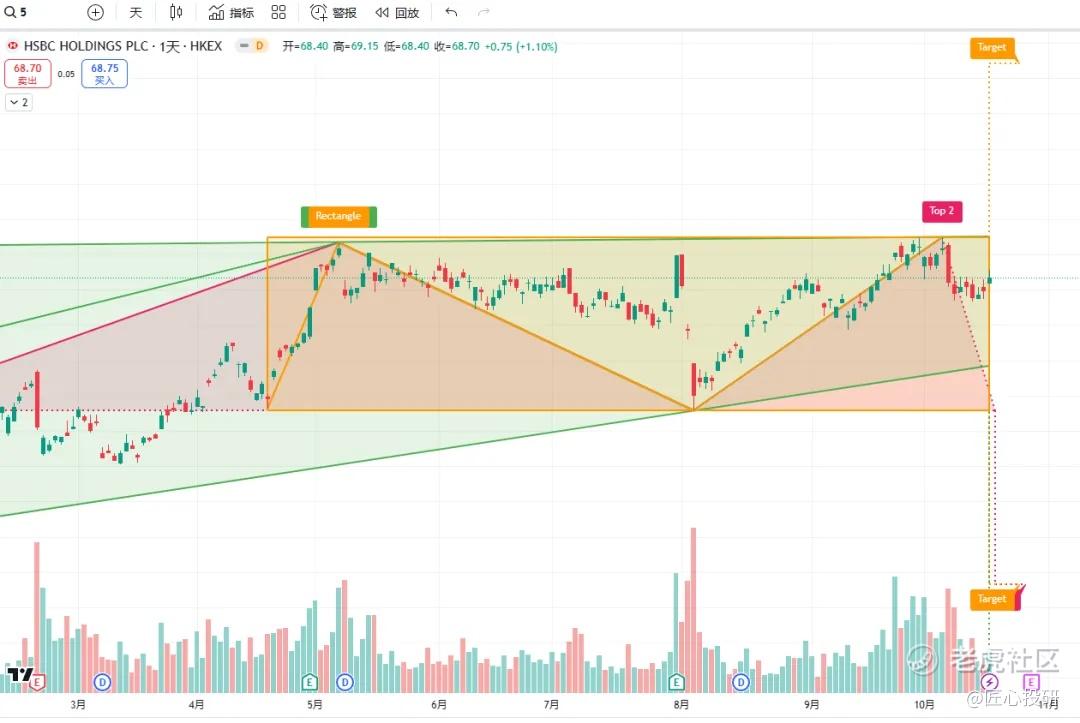Click the 68.70 卖出 sell button
Viewport: 1080px width, 723px height.
pyautogui.click(x=28, y=74)
